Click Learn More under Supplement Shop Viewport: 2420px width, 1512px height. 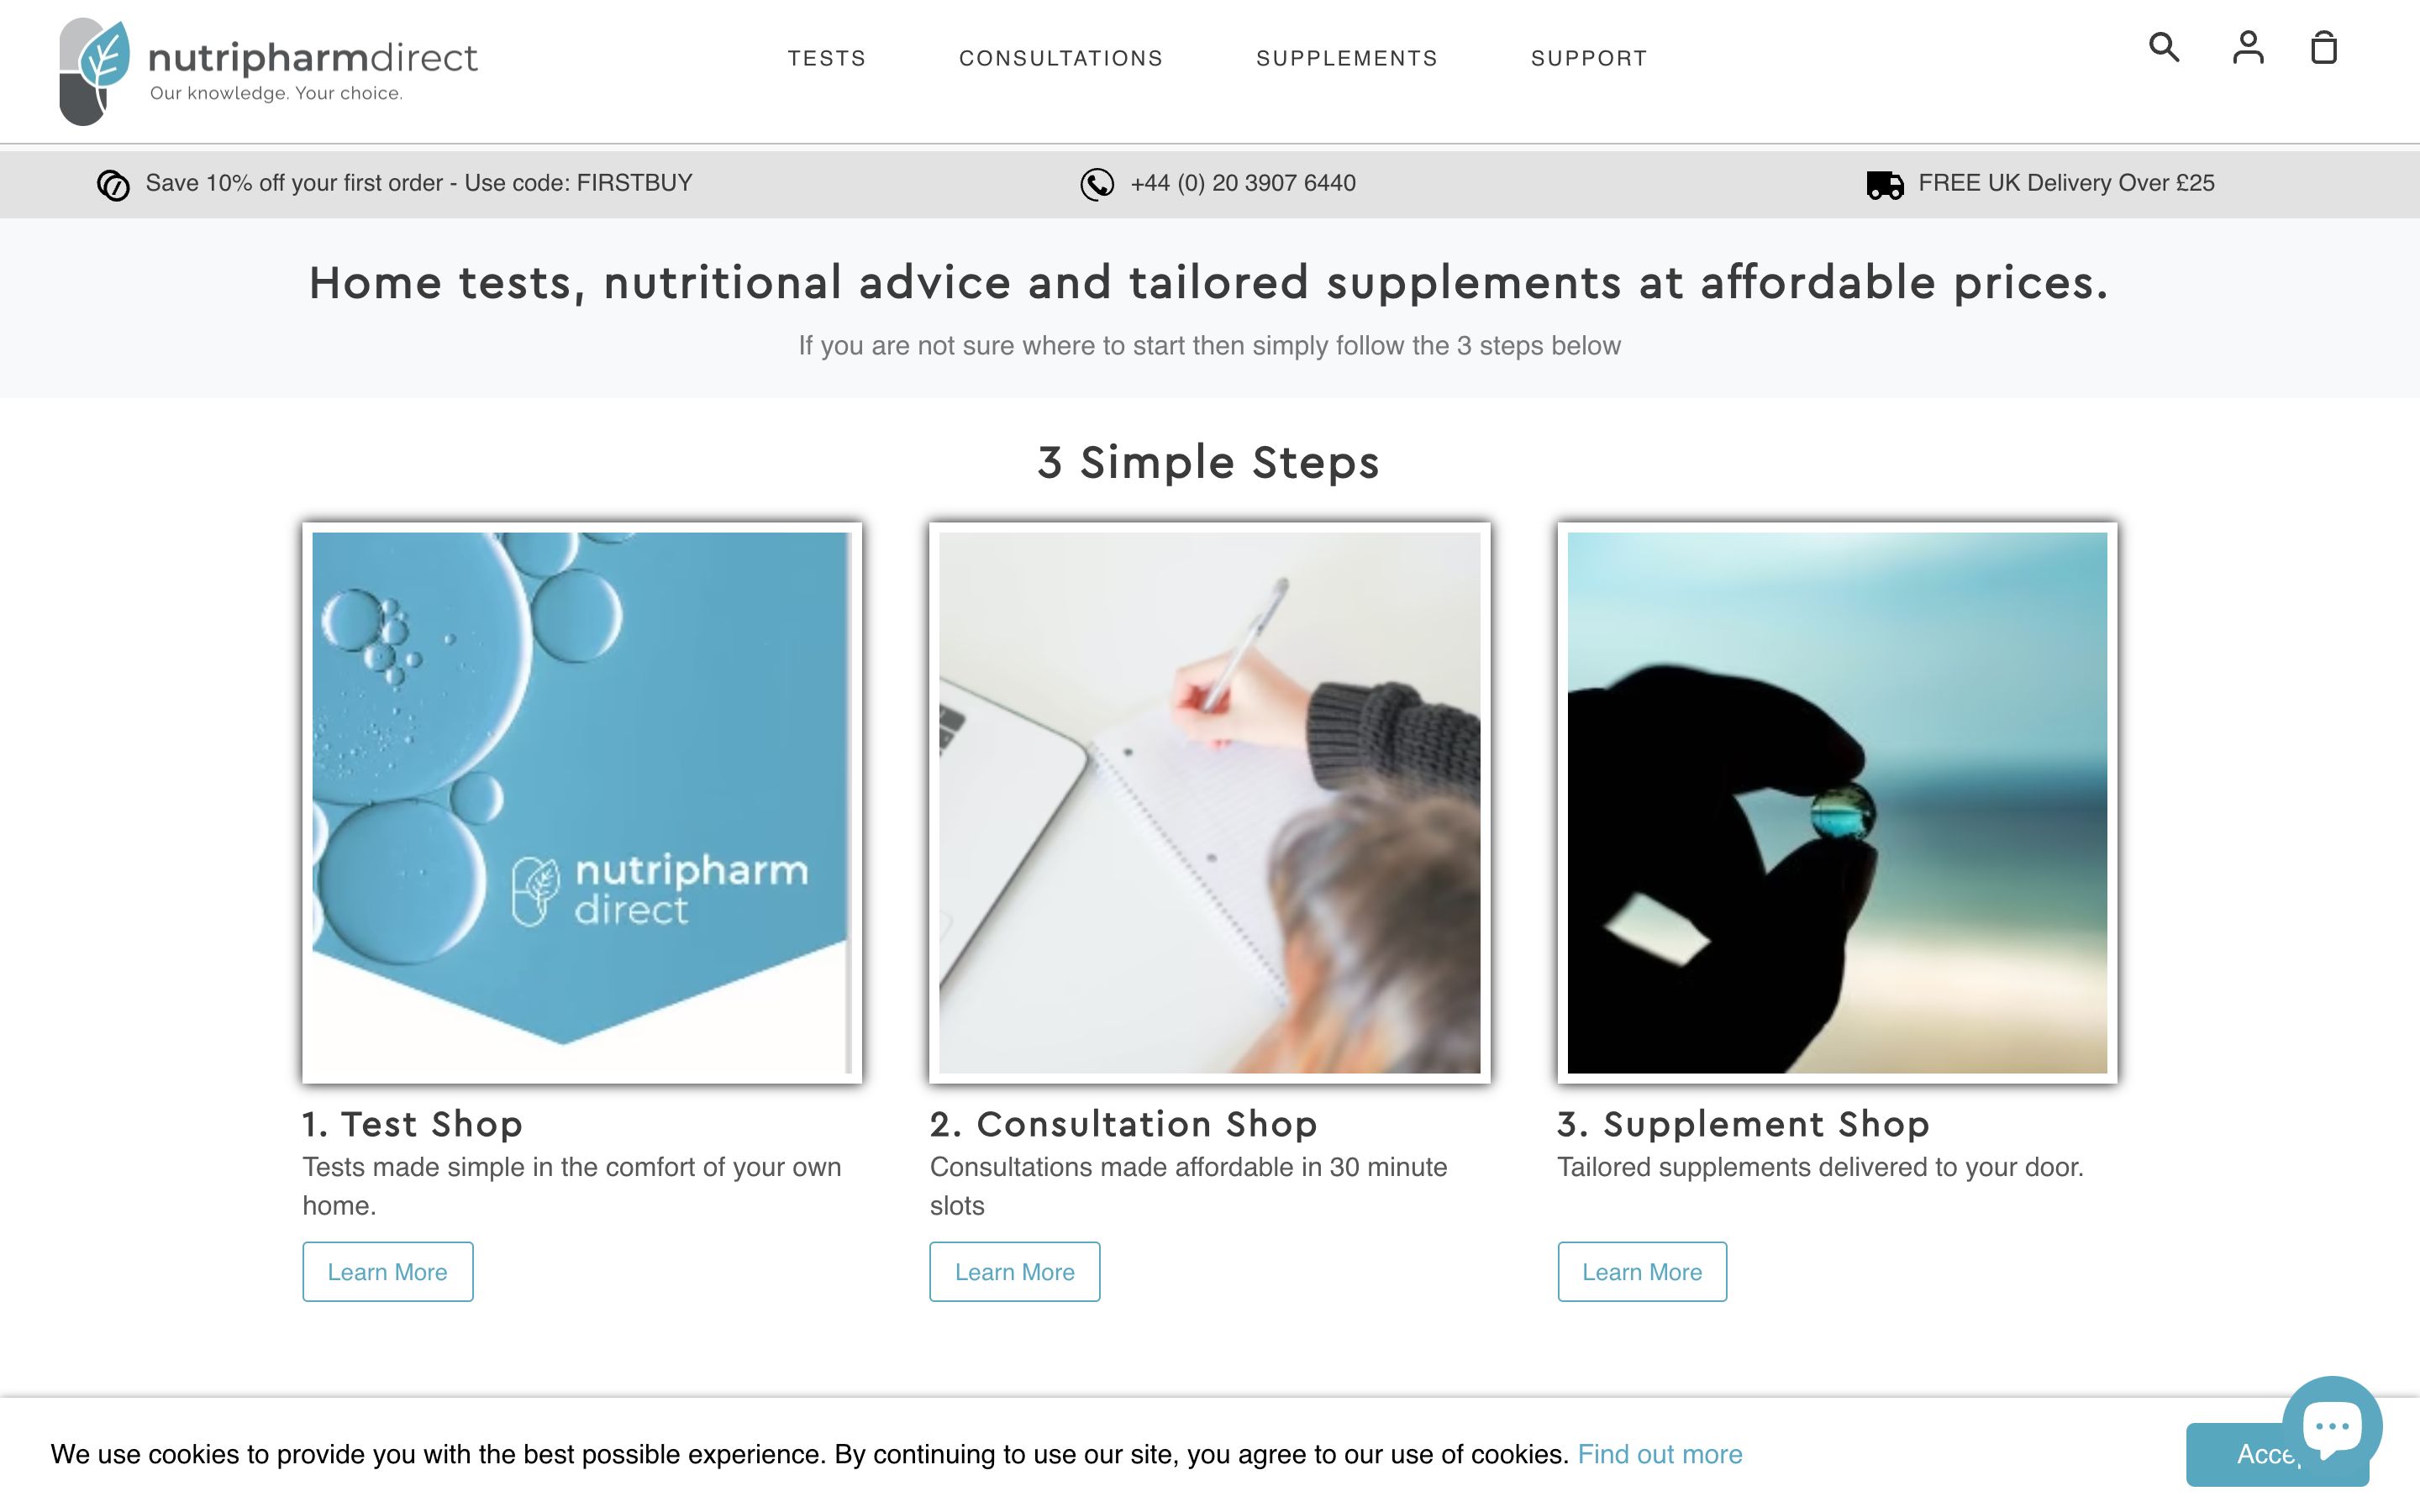click(1641, 1271)
